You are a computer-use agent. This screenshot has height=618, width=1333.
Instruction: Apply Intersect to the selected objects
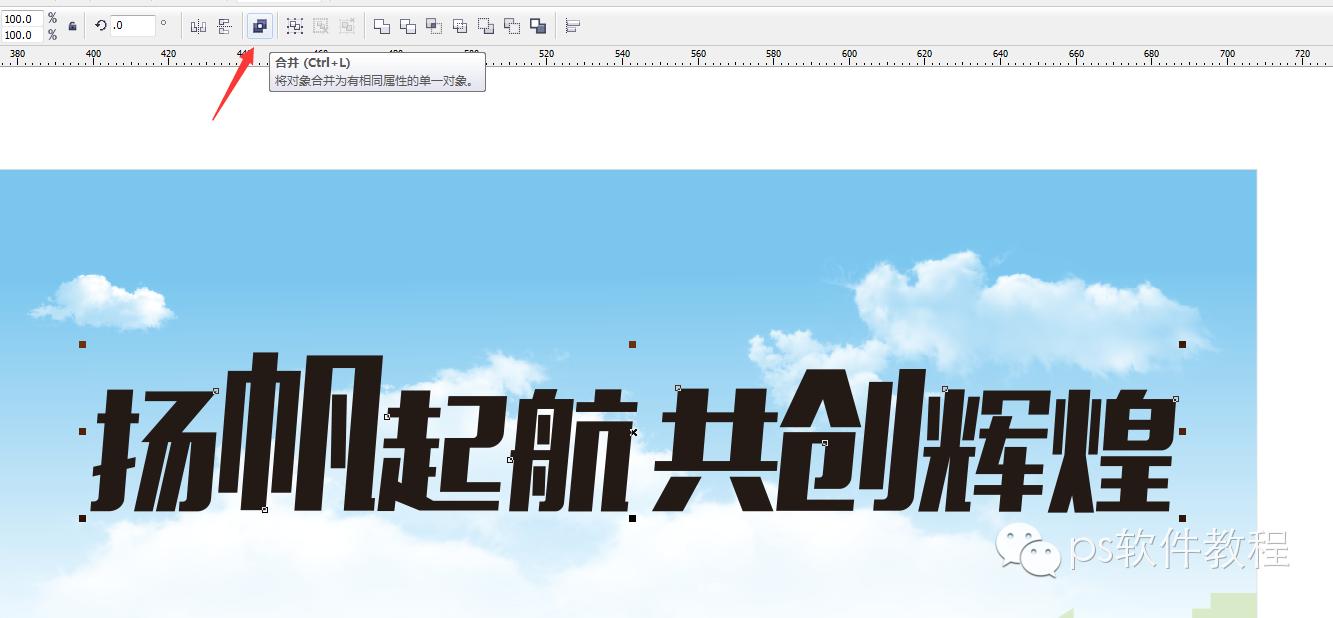(x=435, y=25)
